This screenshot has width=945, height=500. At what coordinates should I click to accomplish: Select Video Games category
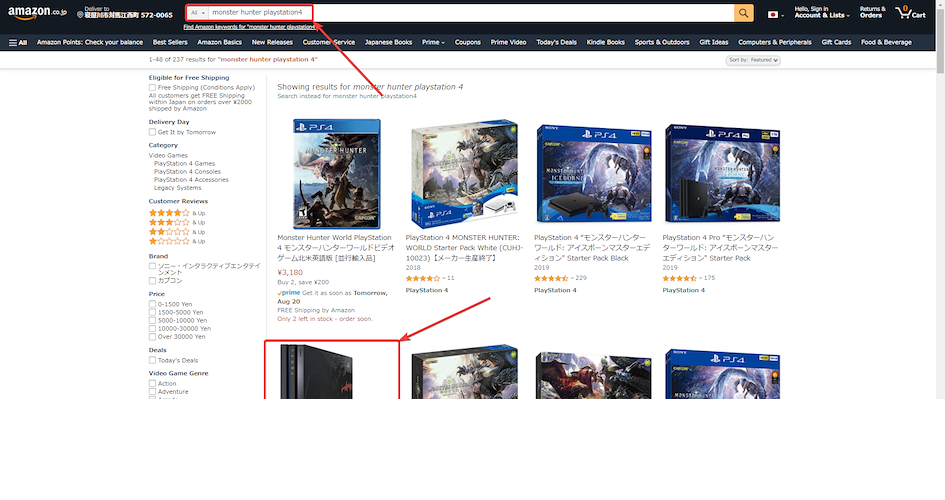tap(168, 155)
